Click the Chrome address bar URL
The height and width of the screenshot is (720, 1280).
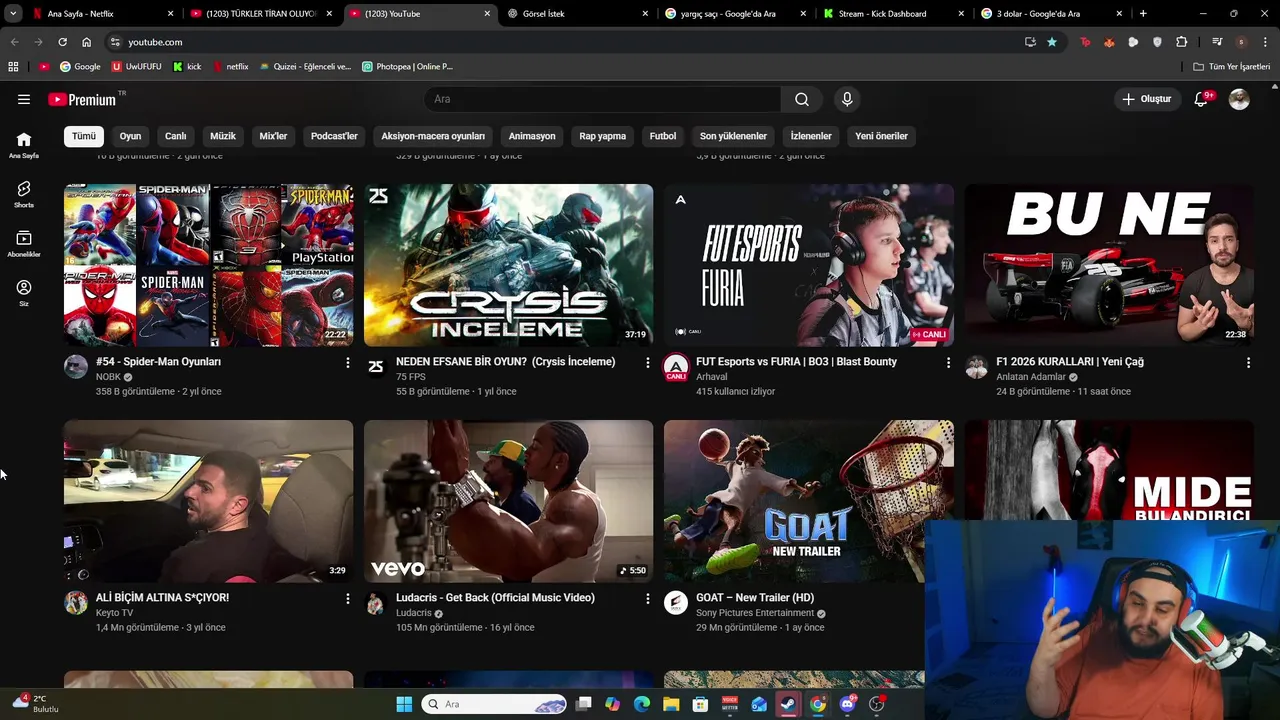pyautogui.click(x=155, y=42)
